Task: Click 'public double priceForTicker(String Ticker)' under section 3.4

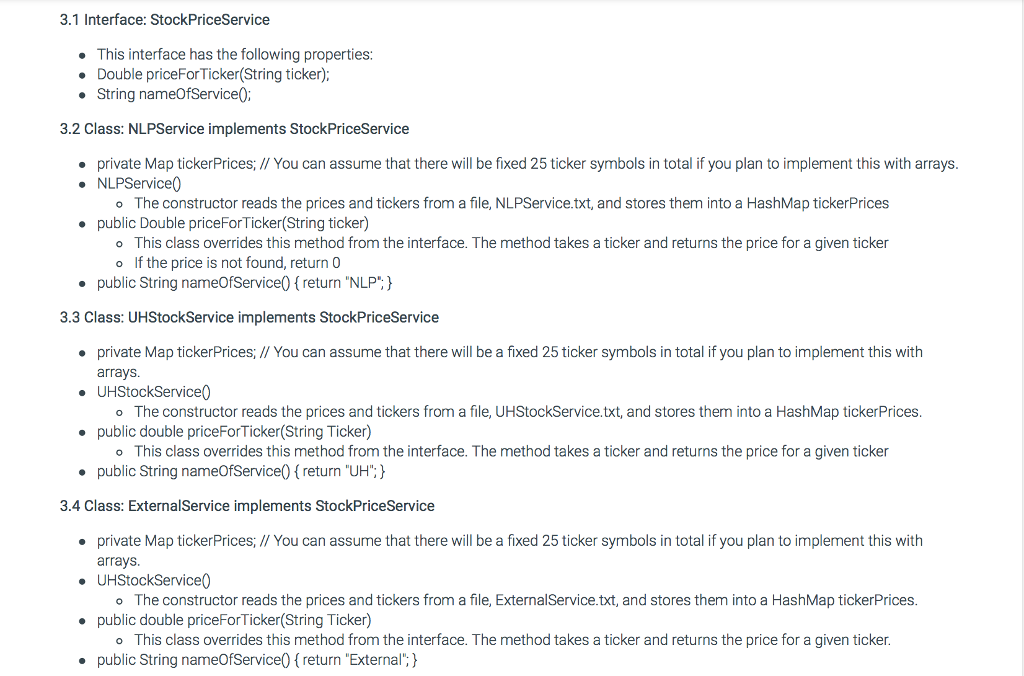Action: coord(234,620)
